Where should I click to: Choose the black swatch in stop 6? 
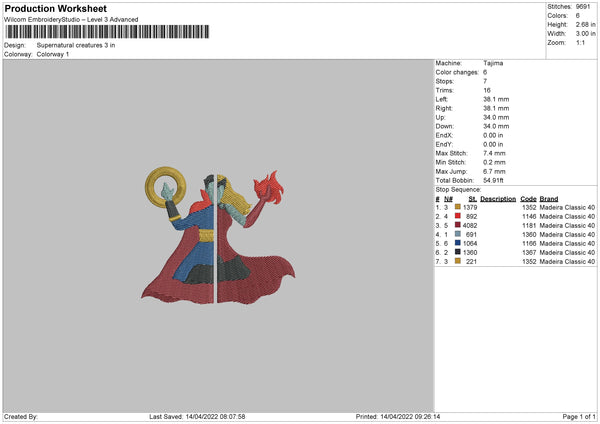point(457,252)
